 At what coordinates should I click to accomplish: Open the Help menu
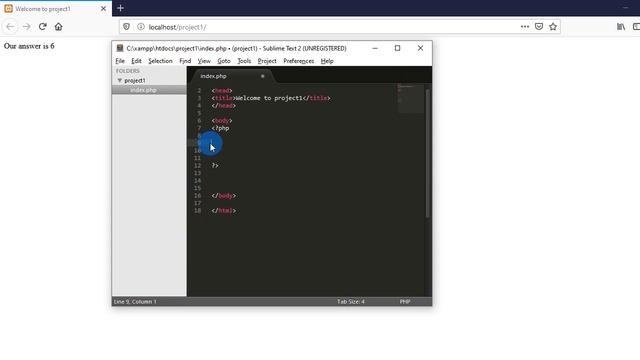(327, 61)
